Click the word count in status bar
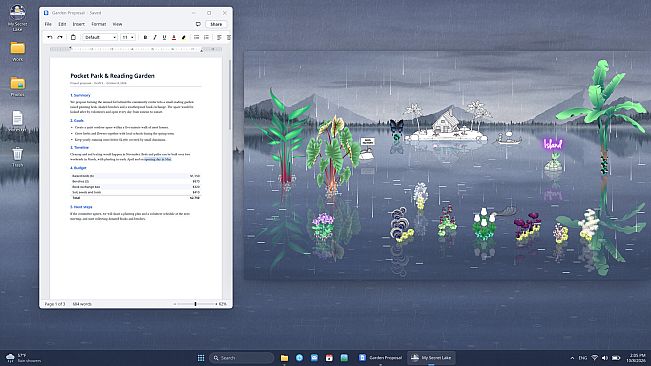Viewport: 651px width, 366px height. [x=82, y=304]
